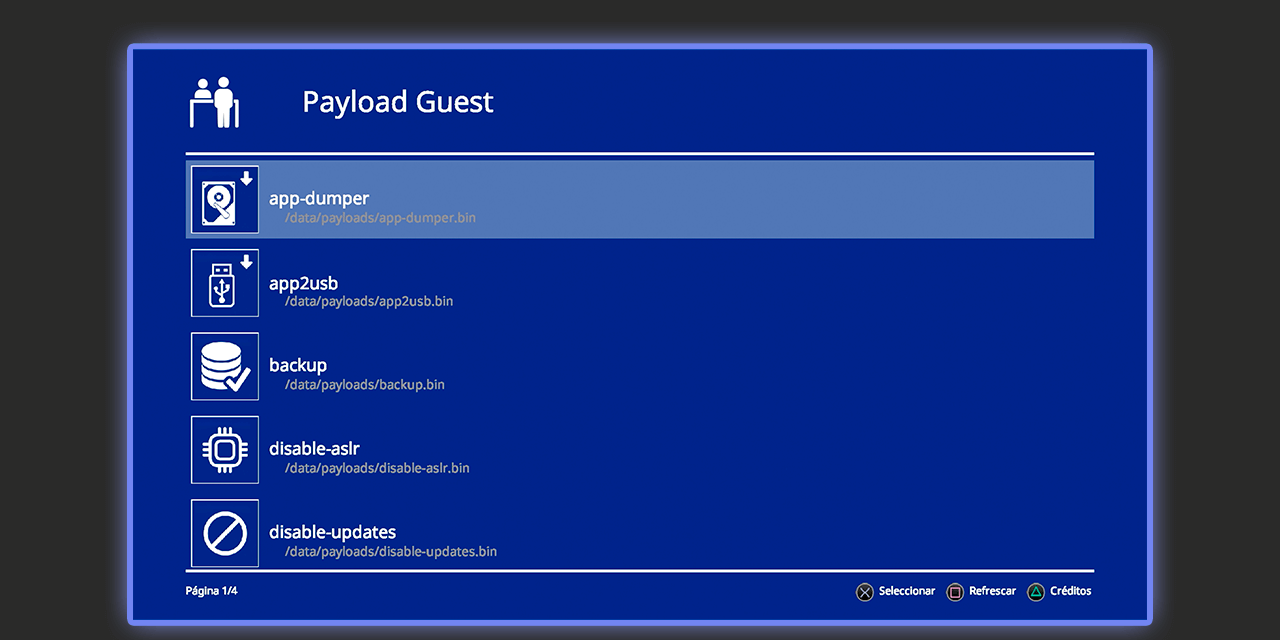This screenshot has height=640, width=1280.
Task: Select the app-dumper payload name
Action: click(319, 199)
